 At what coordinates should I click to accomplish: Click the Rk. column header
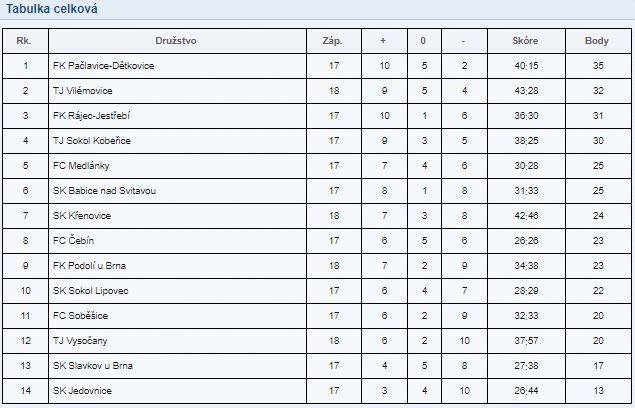pos(24,41)
